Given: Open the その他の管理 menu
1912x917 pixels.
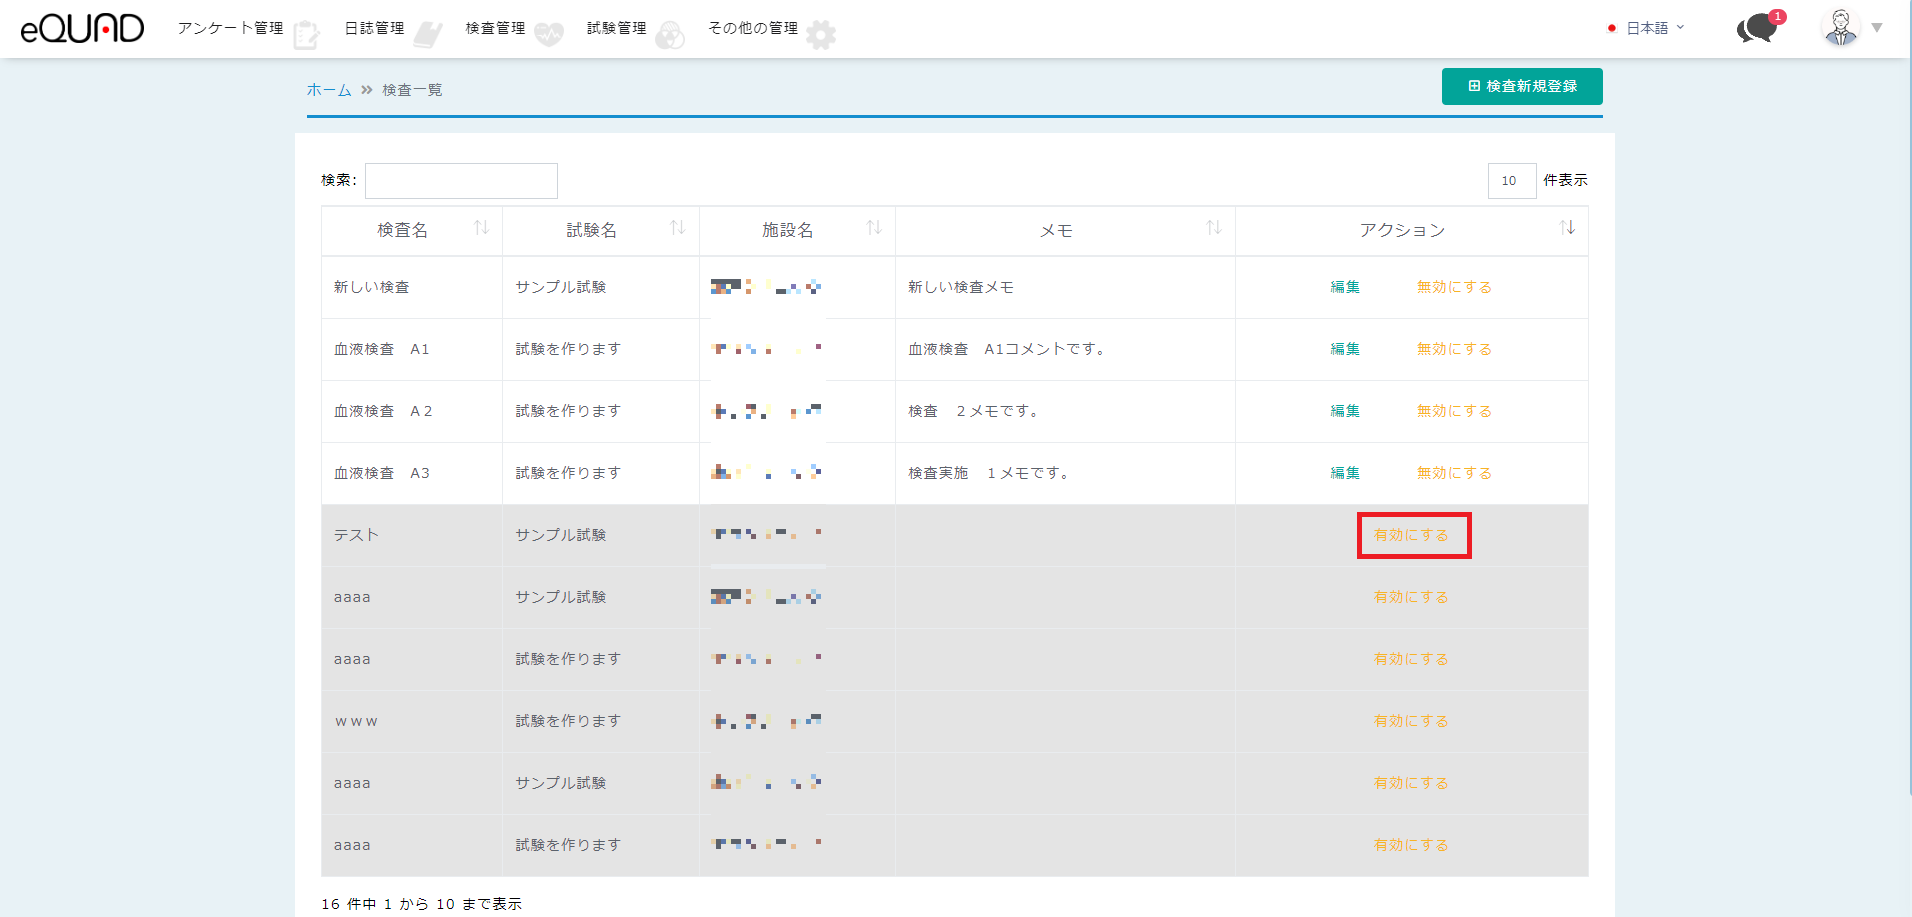Looking at the screenshot, I should (x=770, y=29).
